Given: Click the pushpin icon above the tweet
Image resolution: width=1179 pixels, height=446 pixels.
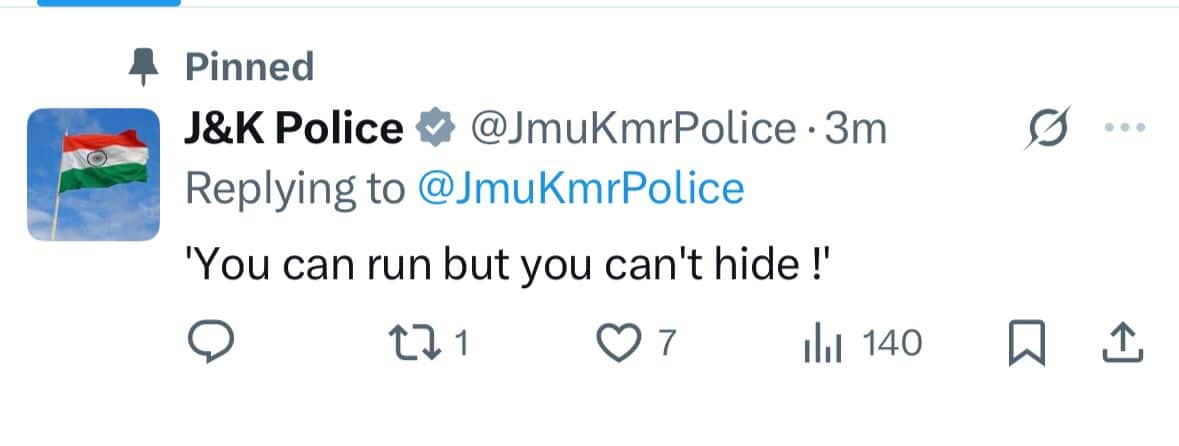Looking at the screenshot, I should [x=145, y=67].
